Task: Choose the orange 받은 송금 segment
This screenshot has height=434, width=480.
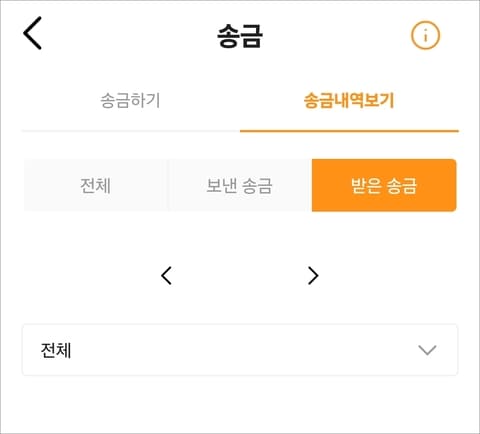Action: click(x=384, y=185)
